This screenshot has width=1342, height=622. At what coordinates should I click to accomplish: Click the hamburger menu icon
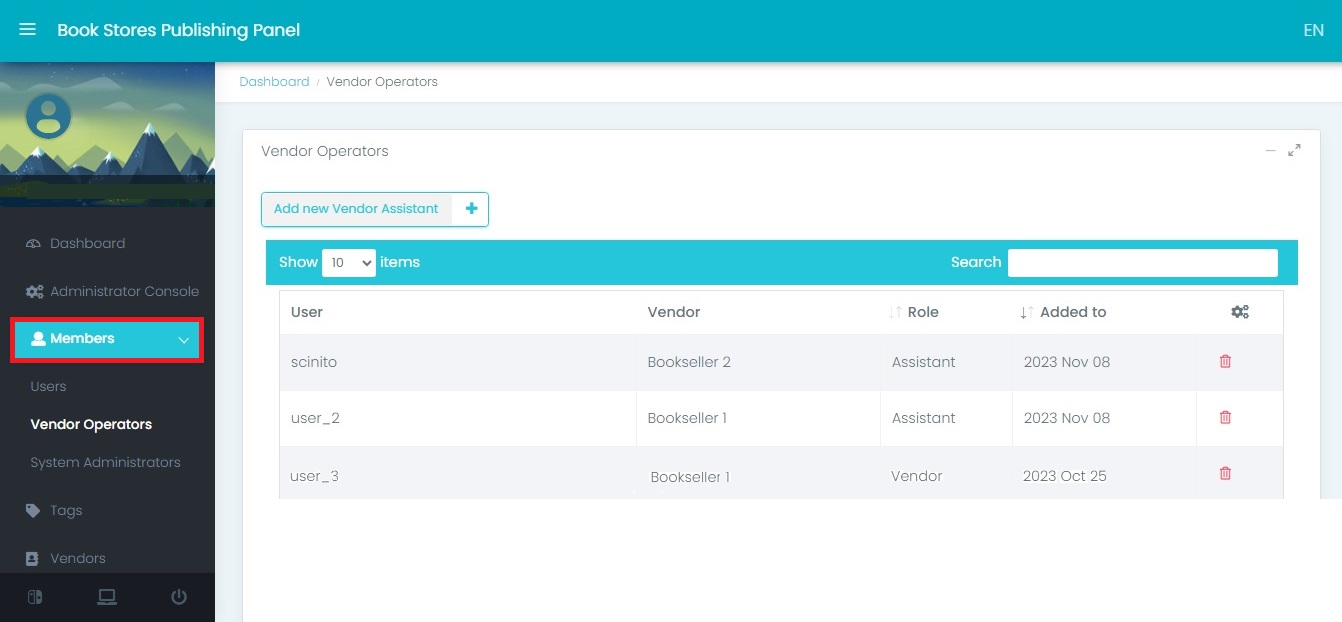point(28,30)
